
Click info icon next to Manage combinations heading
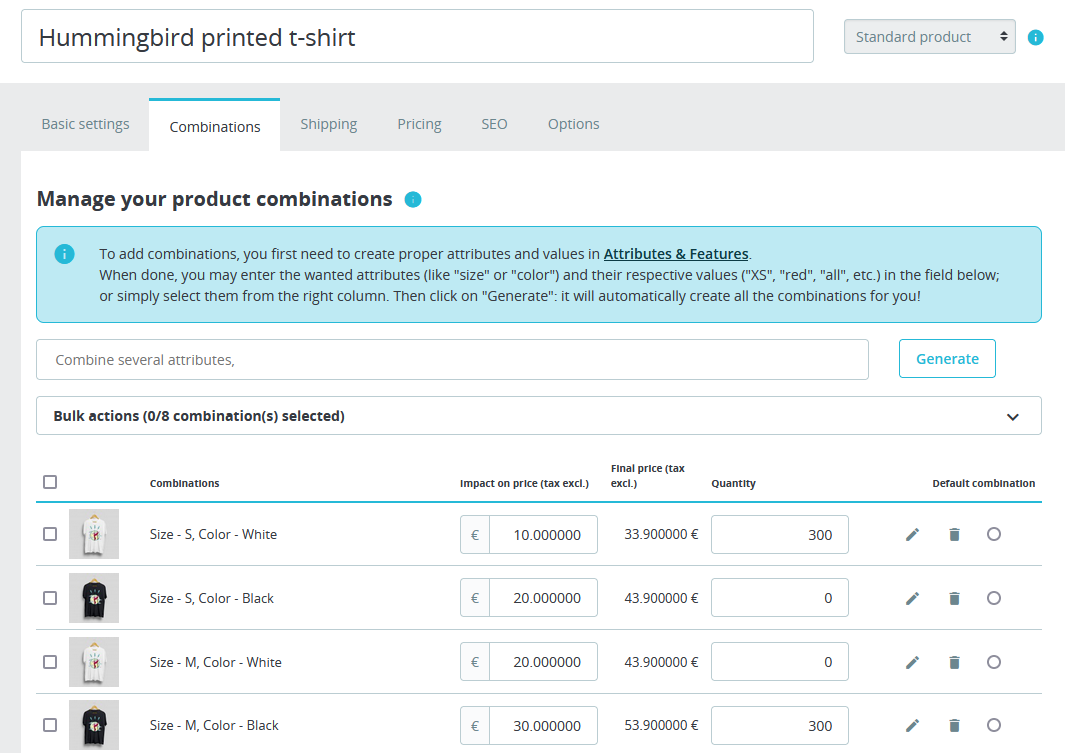[413, 199]
